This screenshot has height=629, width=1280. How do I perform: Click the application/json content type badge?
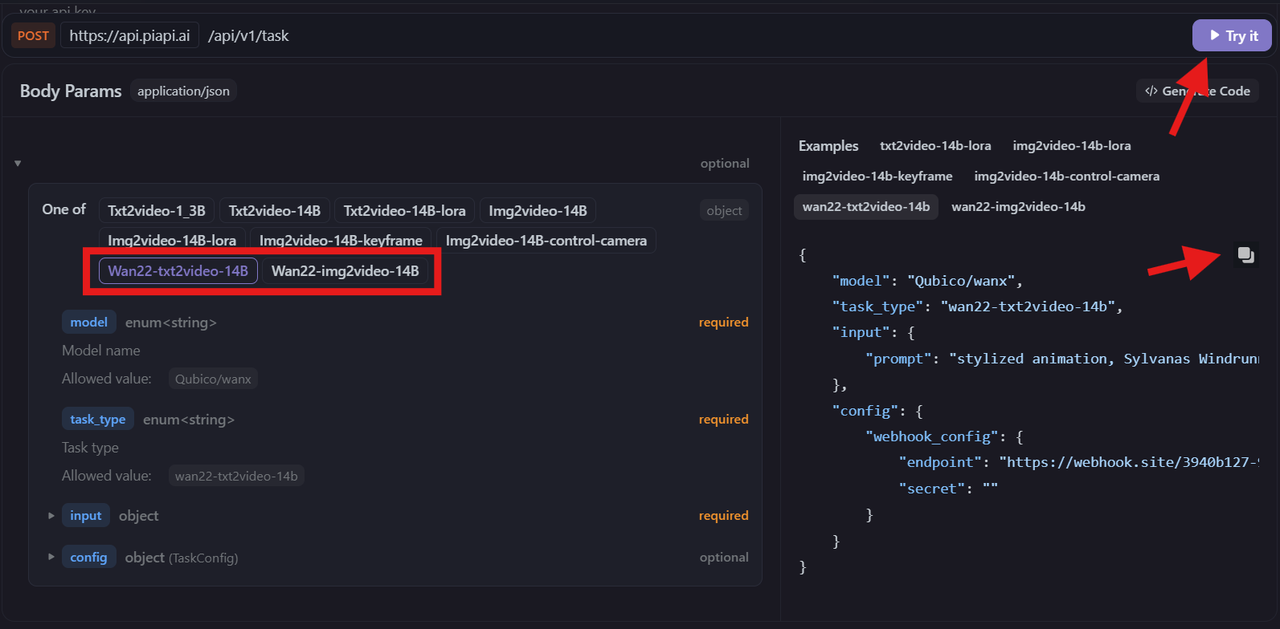click(x=183, y=91)
